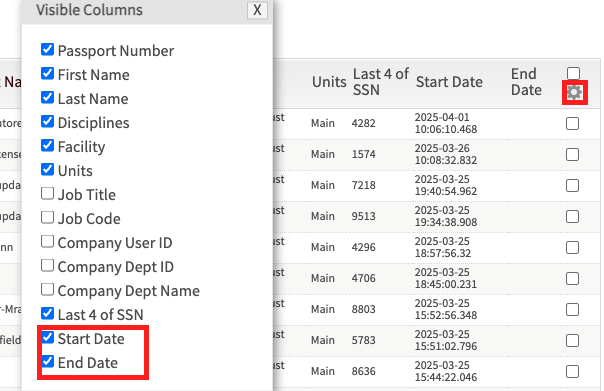Screen dimensions: 604x391
Task: Open column settings via the gear icon
Action: [x=574, y=92]
